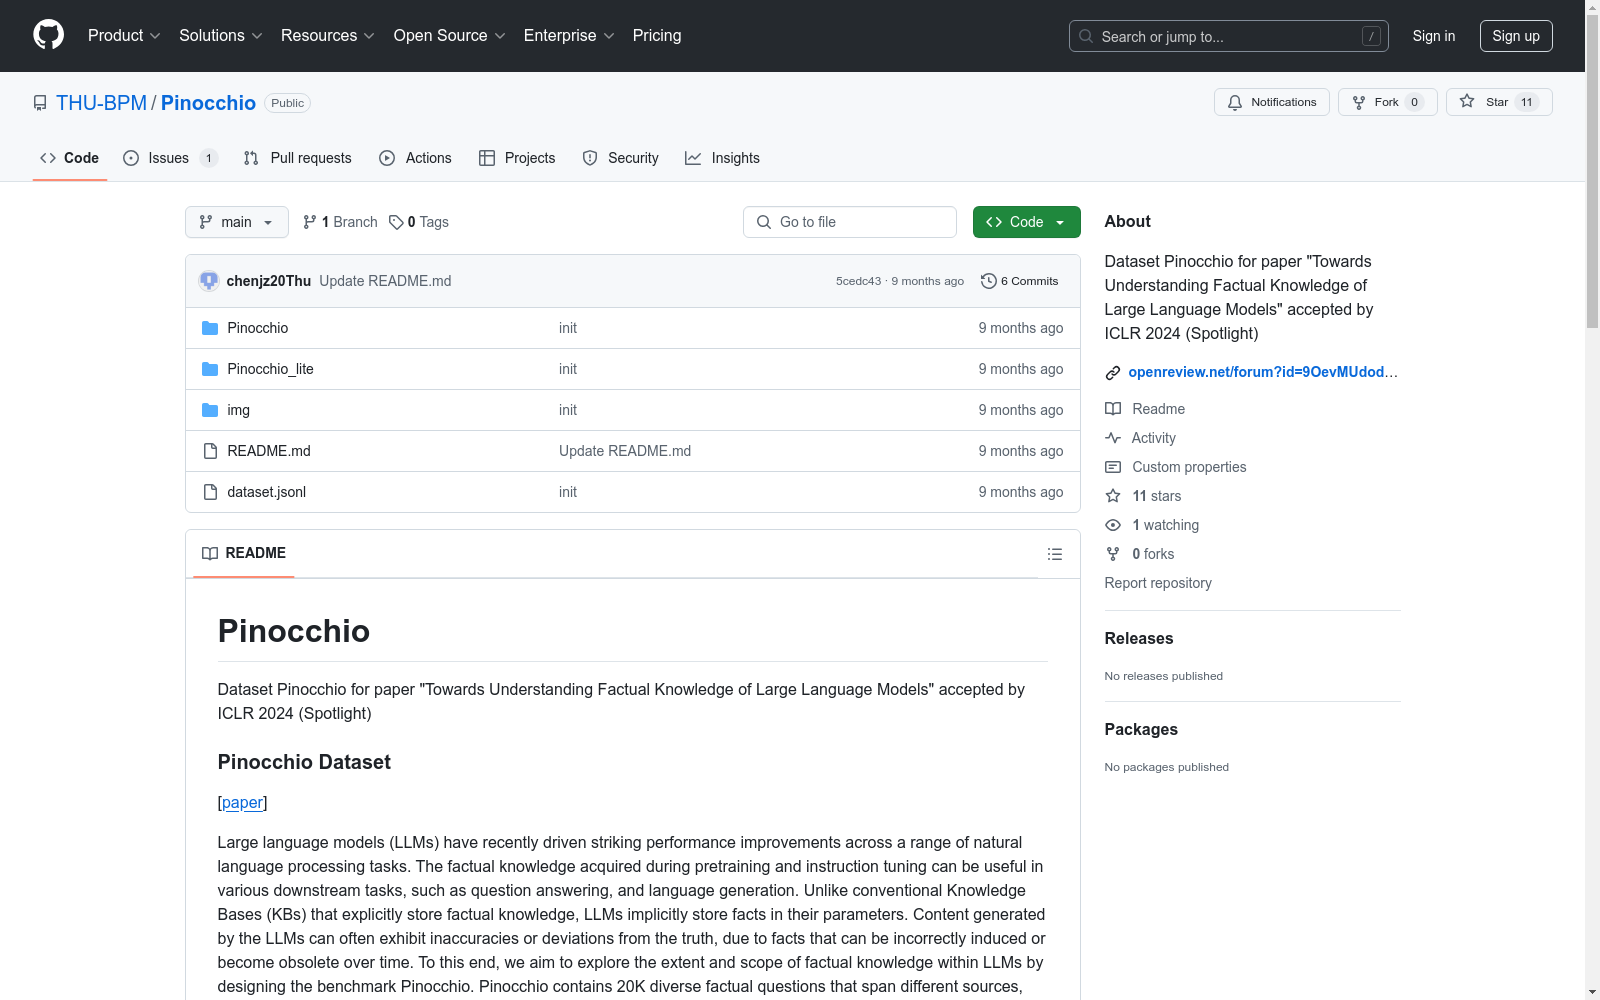Click the Sign up button
The height and width of the screenshot is (1000, 1600).
(x=1516, y=36)
